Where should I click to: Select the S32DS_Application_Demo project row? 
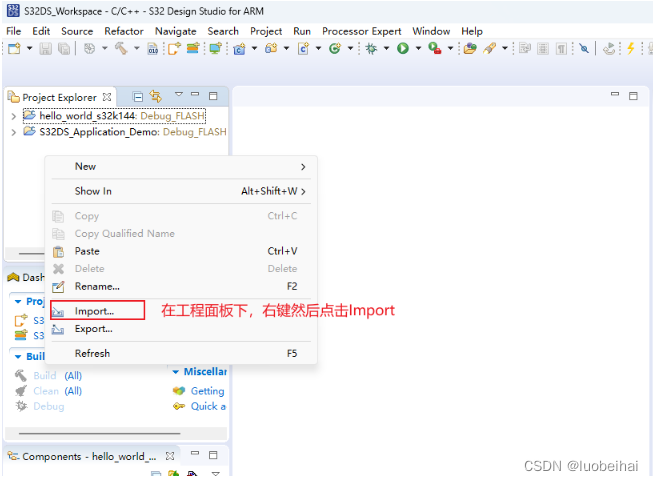[125, 132]
